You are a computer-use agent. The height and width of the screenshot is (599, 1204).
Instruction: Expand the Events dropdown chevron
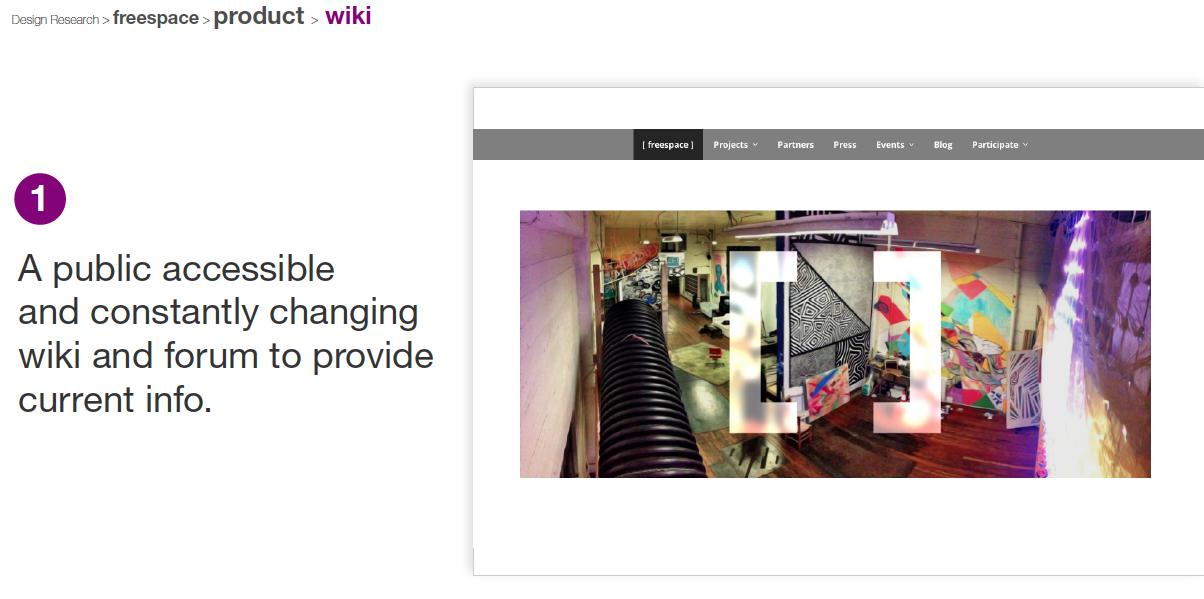click(x=911, y=145)
